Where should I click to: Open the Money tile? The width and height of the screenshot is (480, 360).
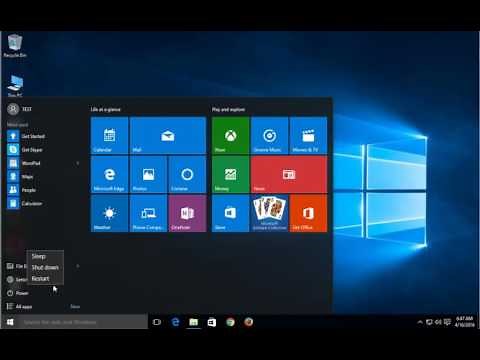coord(230,174)
